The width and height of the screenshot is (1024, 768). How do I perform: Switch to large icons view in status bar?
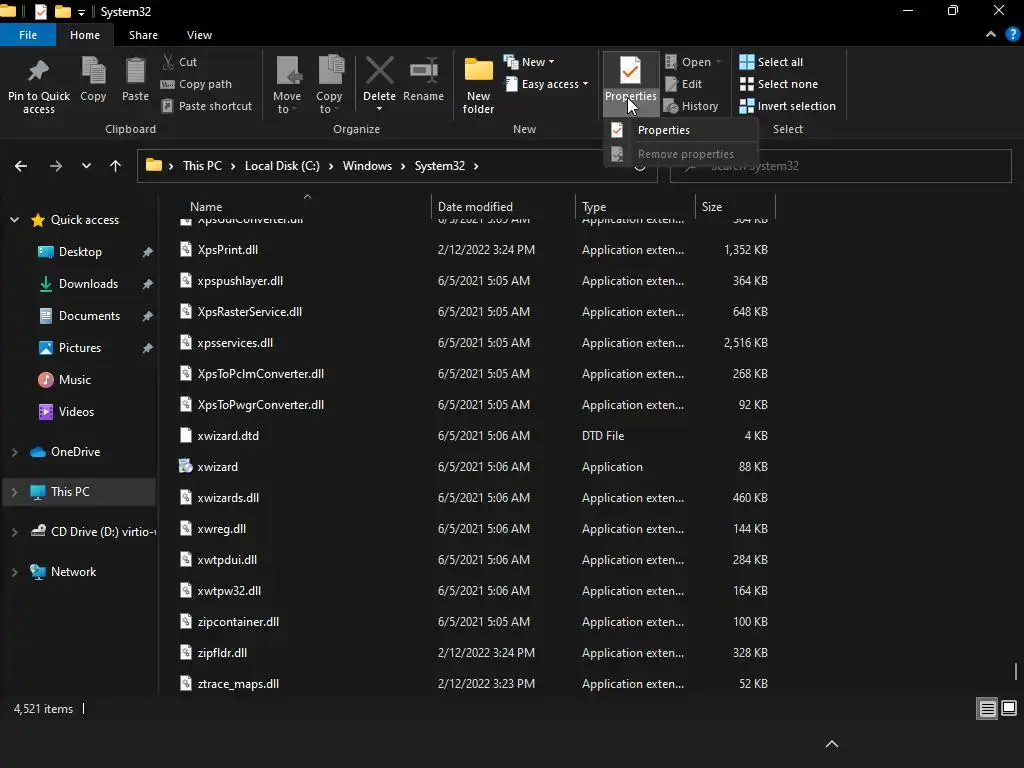[x=1009, y=708]
